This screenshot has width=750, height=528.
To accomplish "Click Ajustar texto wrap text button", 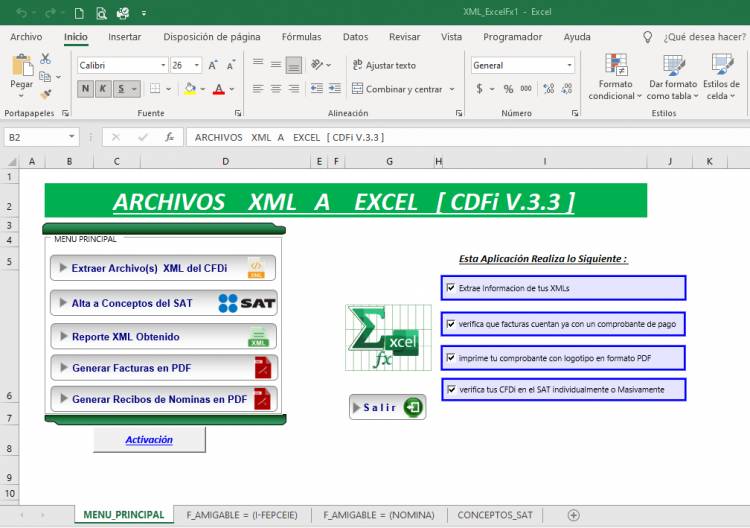I will pyautogui.click(x=384, y=65).
